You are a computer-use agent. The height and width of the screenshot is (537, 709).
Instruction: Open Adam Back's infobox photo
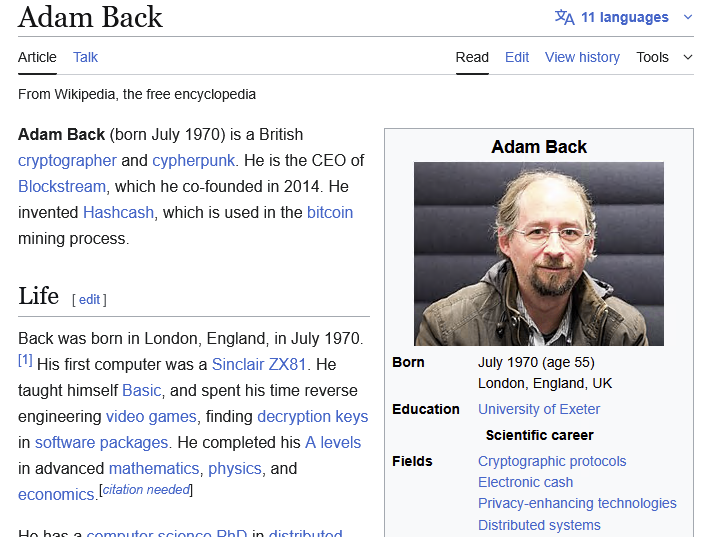(539, 254)
